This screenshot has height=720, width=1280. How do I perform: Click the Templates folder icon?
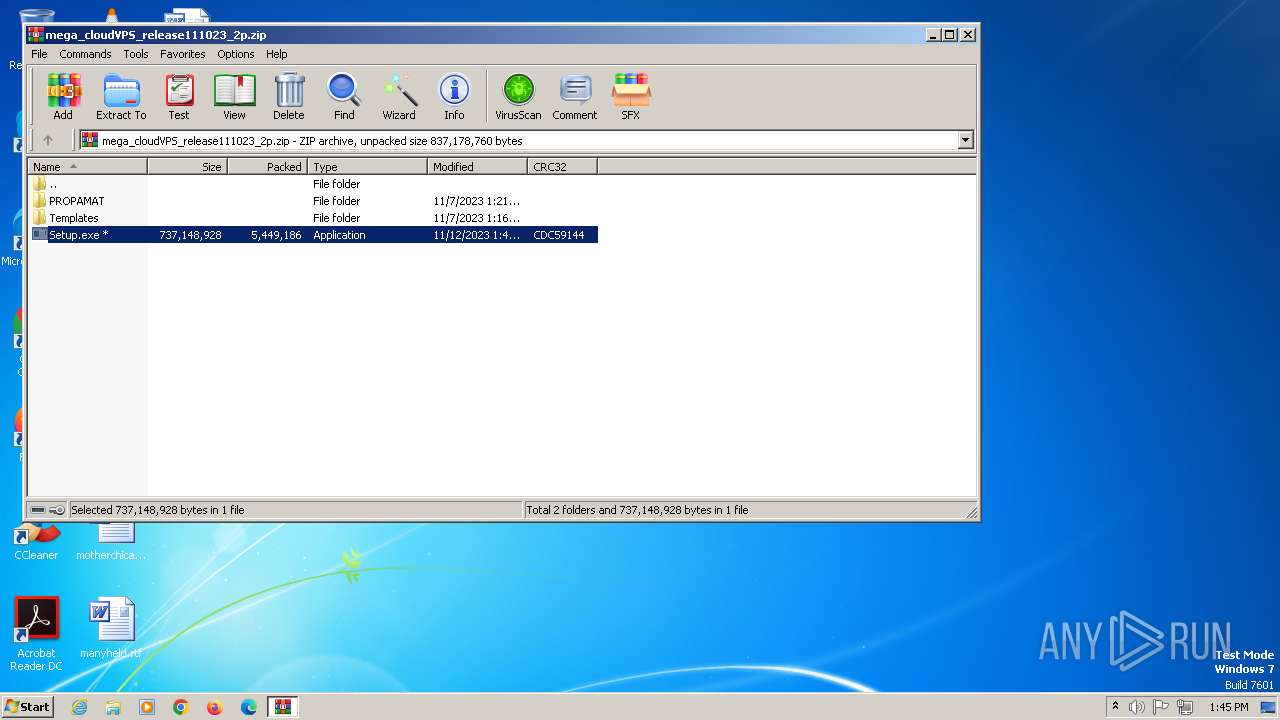click(x=40, y=218)
